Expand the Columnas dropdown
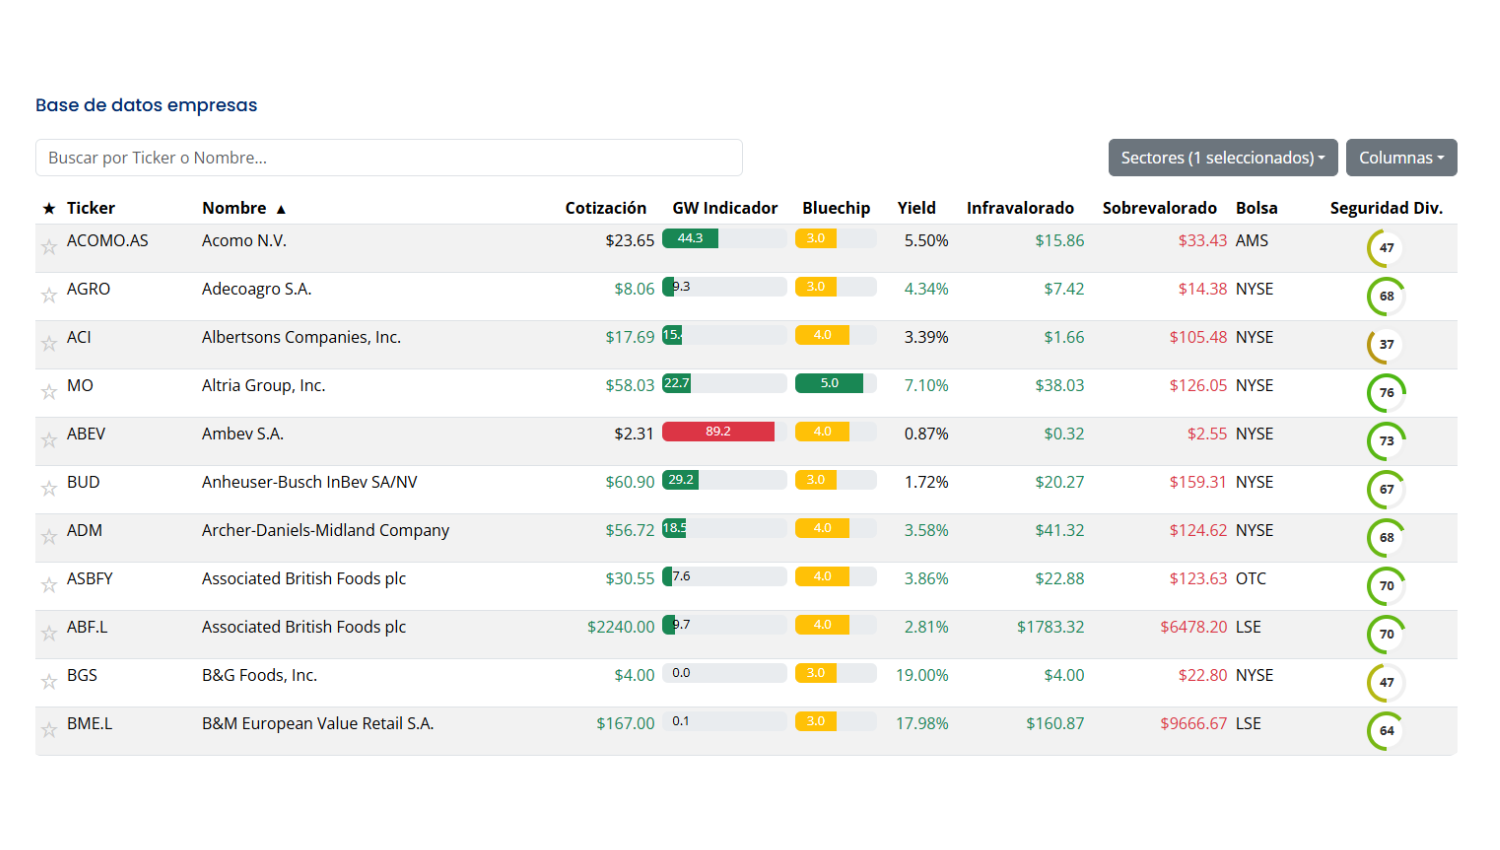Viewport: 1500px width, 850px height. pos(1400,158)
